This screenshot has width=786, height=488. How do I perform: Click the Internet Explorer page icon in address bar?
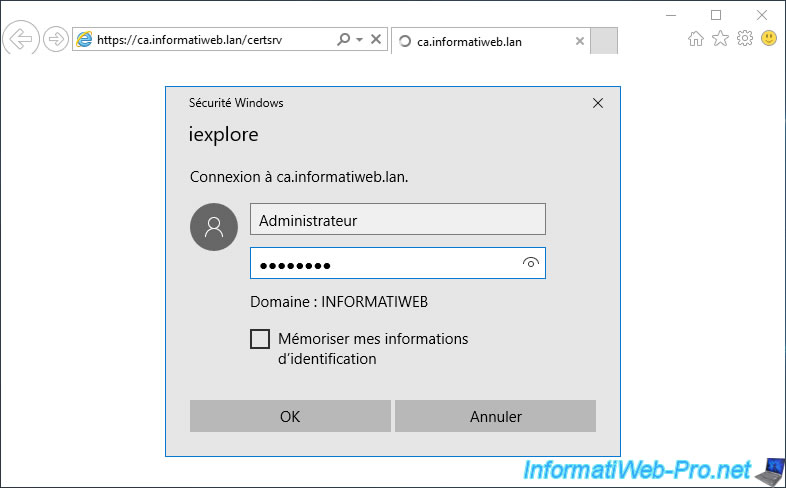tap(84, 40)
